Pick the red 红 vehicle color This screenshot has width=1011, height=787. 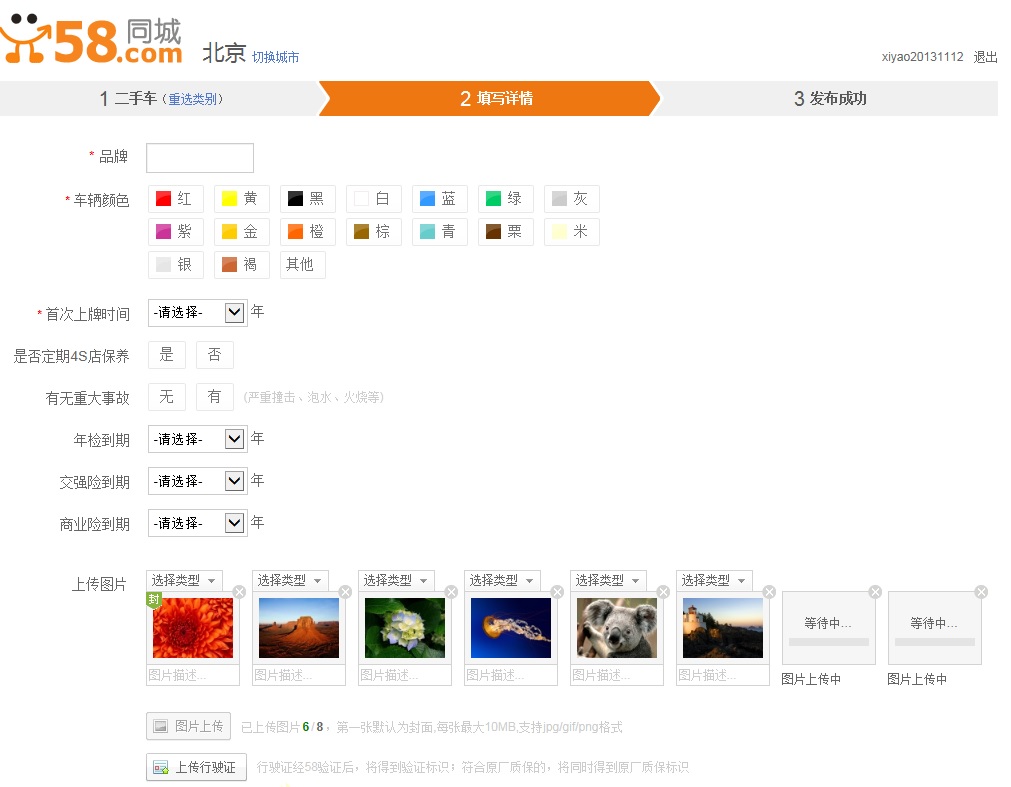[x=175, y=199]
